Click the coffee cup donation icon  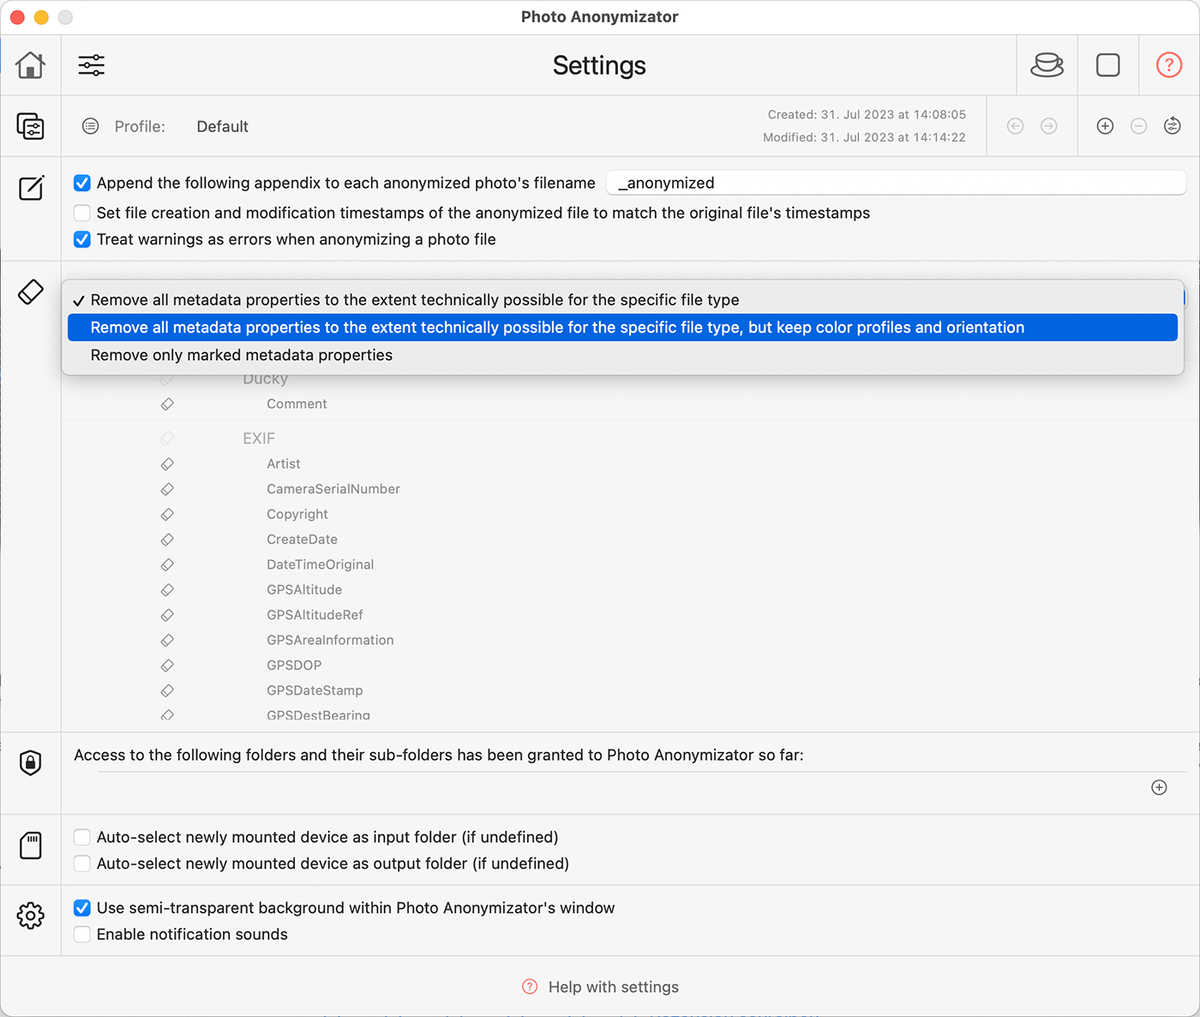(1046, 64)
